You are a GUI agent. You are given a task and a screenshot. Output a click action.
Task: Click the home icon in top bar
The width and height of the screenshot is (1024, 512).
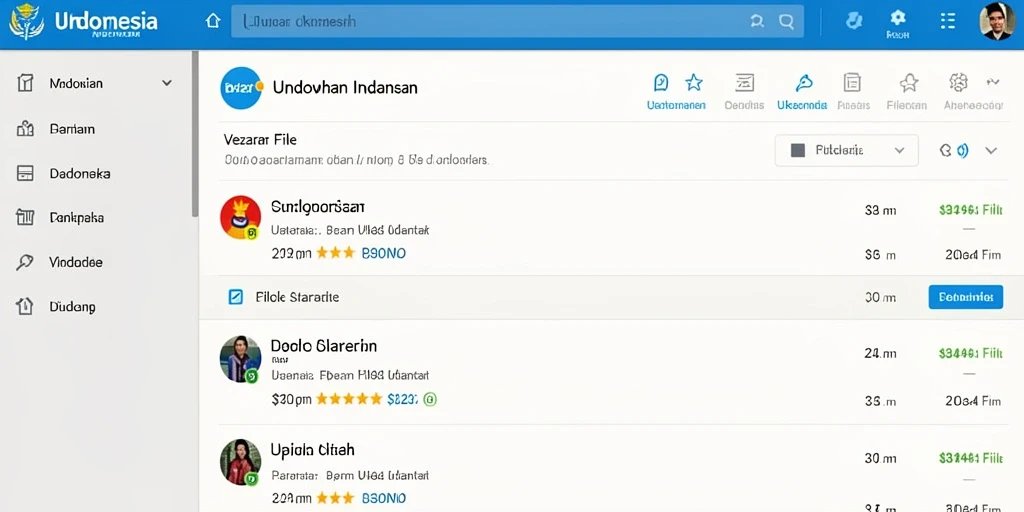(213, 21)
